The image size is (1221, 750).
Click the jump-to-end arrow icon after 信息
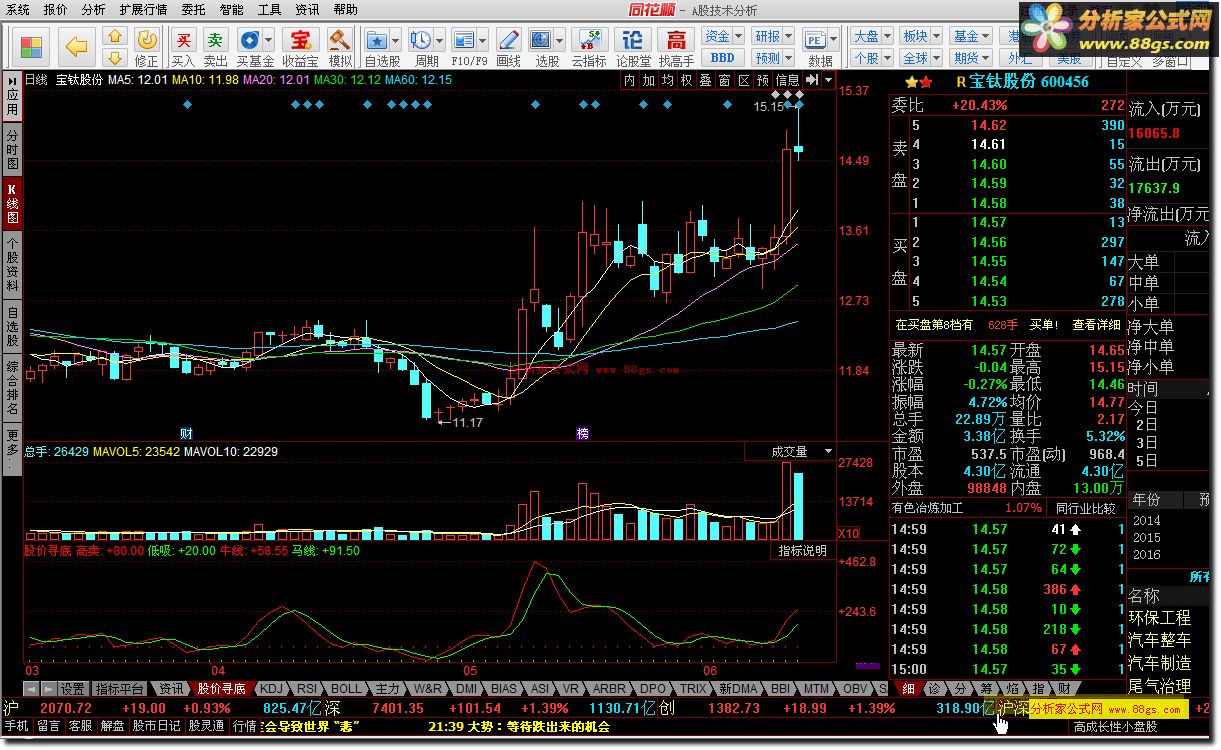tap(813, 79)
